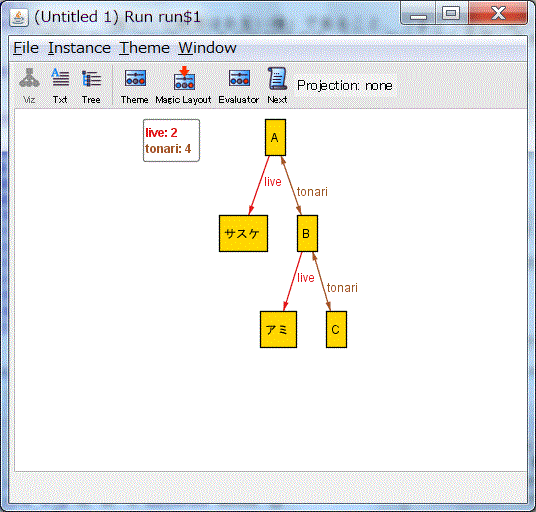Screen dimensions: 536x512
Task: Select node A in the graph
Action: coord(275,137)
